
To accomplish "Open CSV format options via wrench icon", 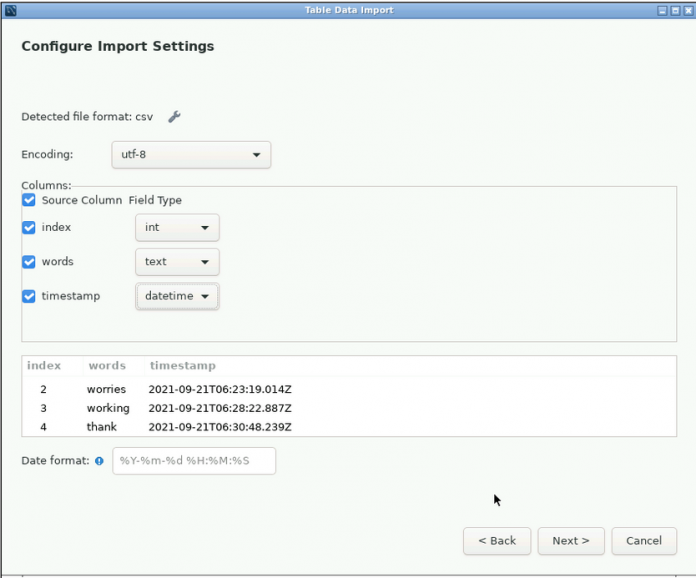I will tap(174, 117).
